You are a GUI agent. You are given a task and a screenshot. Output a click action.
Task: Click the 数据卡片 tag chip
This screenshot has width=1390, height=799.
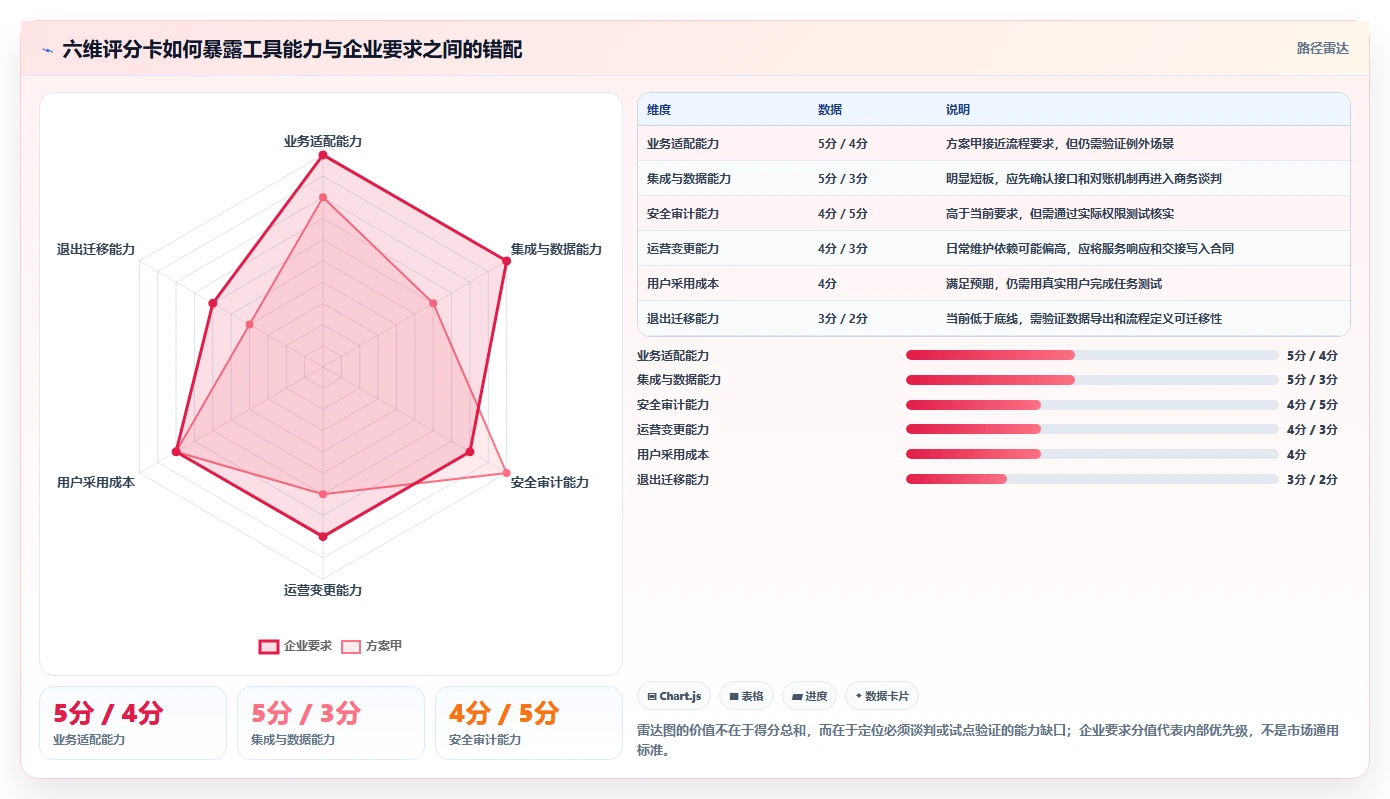coord(881,696)
